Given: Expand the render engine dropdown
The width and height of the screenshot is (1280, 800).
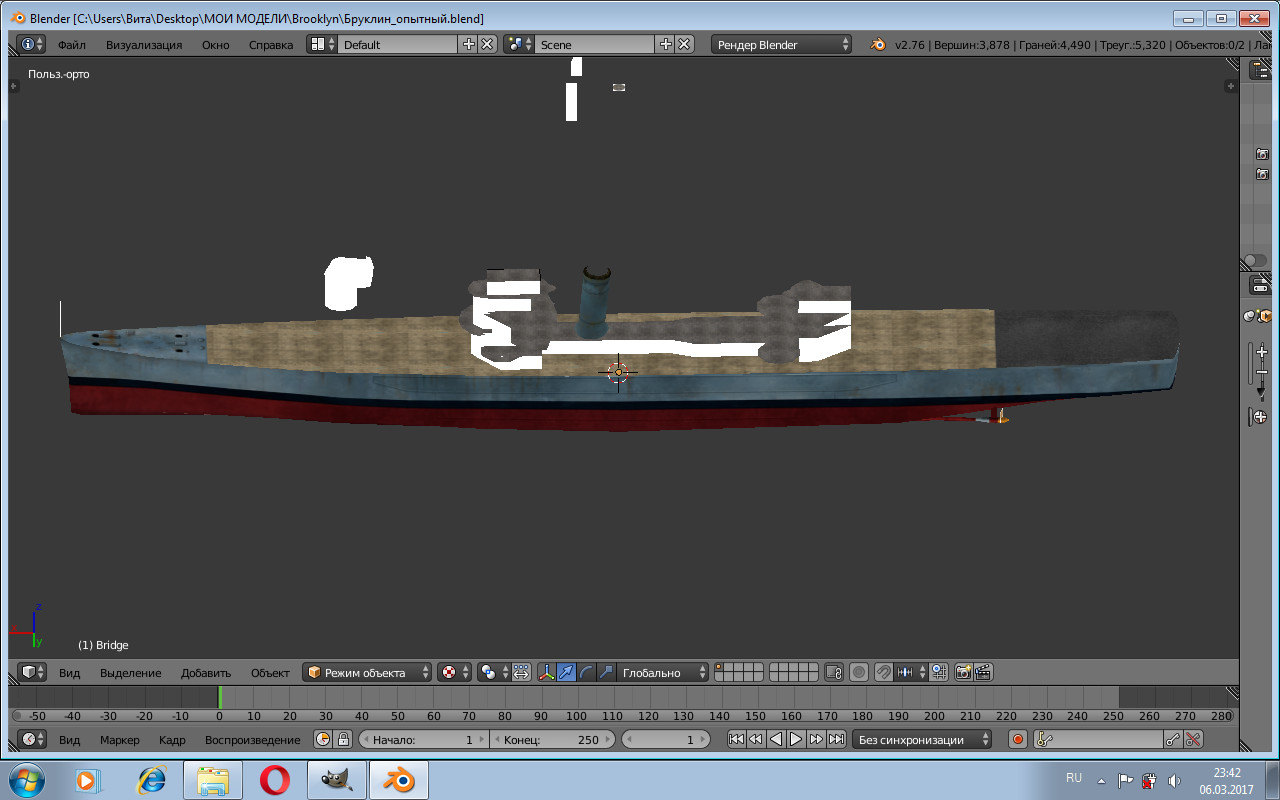Looking at the screenshot, I should coord(782,44).
